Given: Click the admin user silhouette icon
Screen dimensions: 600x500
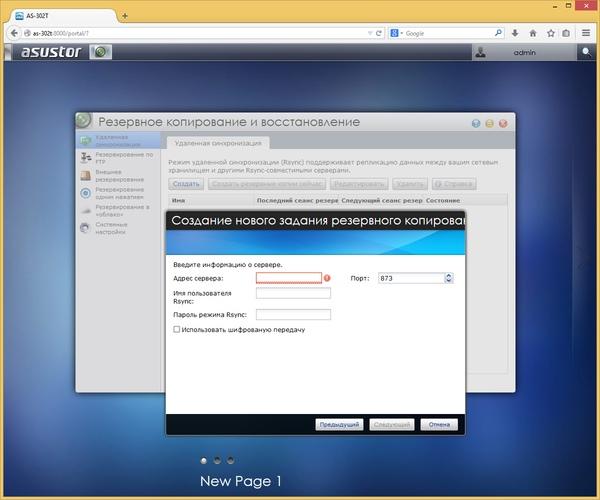Looking at the screenshot, I should click(x=481, y=52).
